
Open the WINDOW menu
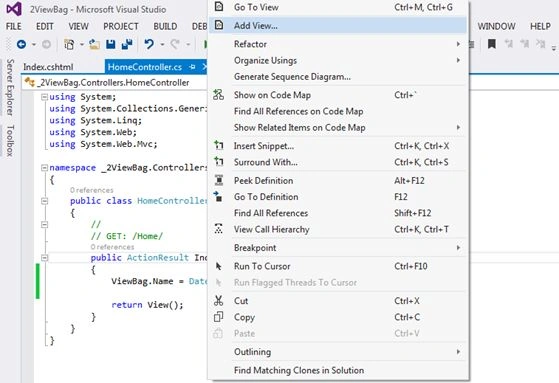(x=497, y=26)
